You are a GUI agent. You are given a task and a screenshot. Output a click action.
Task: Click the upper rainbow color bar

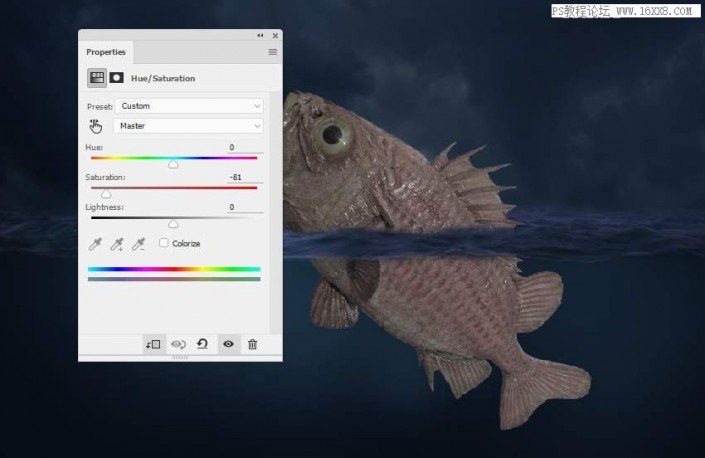tap(174, 269)
